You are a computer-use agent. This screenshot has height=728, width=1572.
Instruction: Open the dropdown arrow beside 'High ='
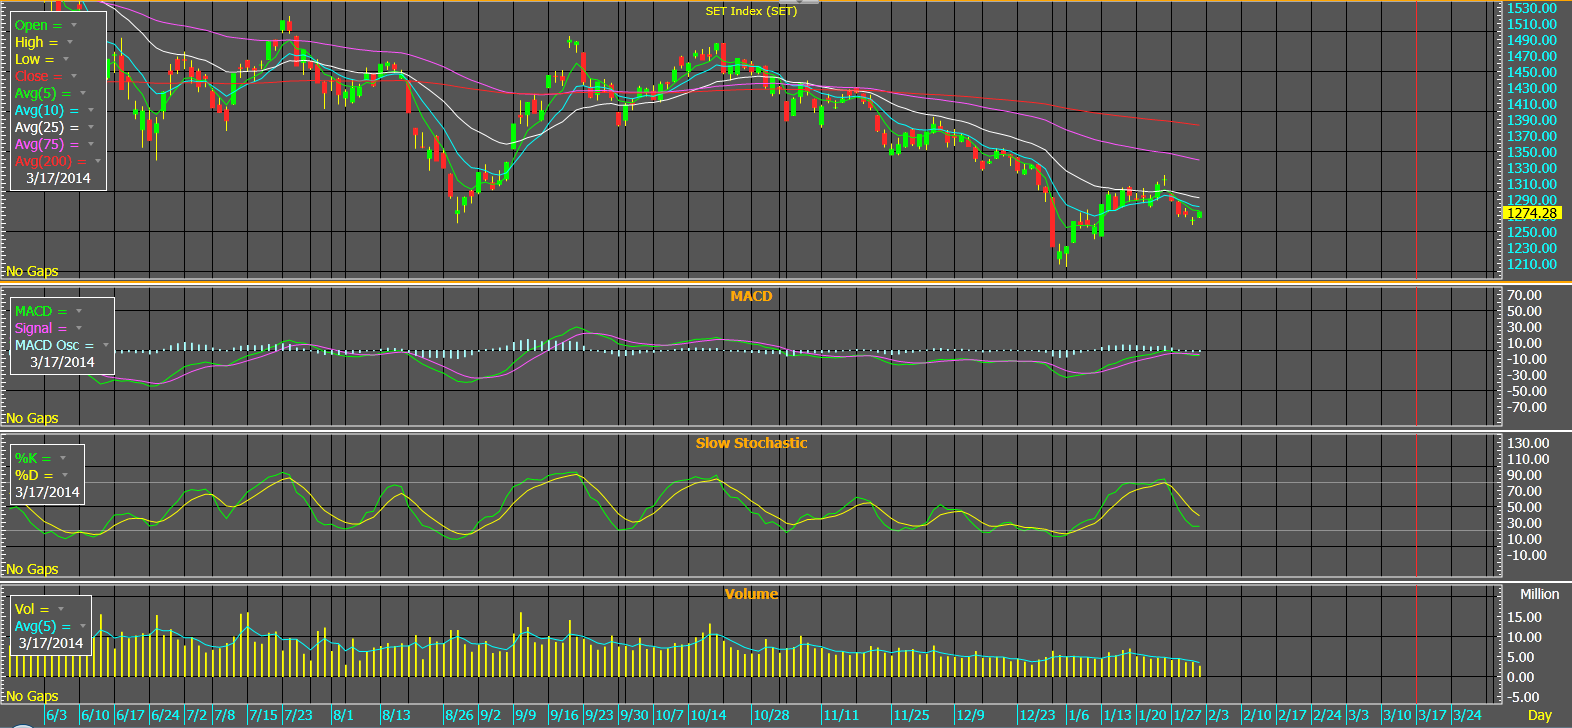point(69,42)
